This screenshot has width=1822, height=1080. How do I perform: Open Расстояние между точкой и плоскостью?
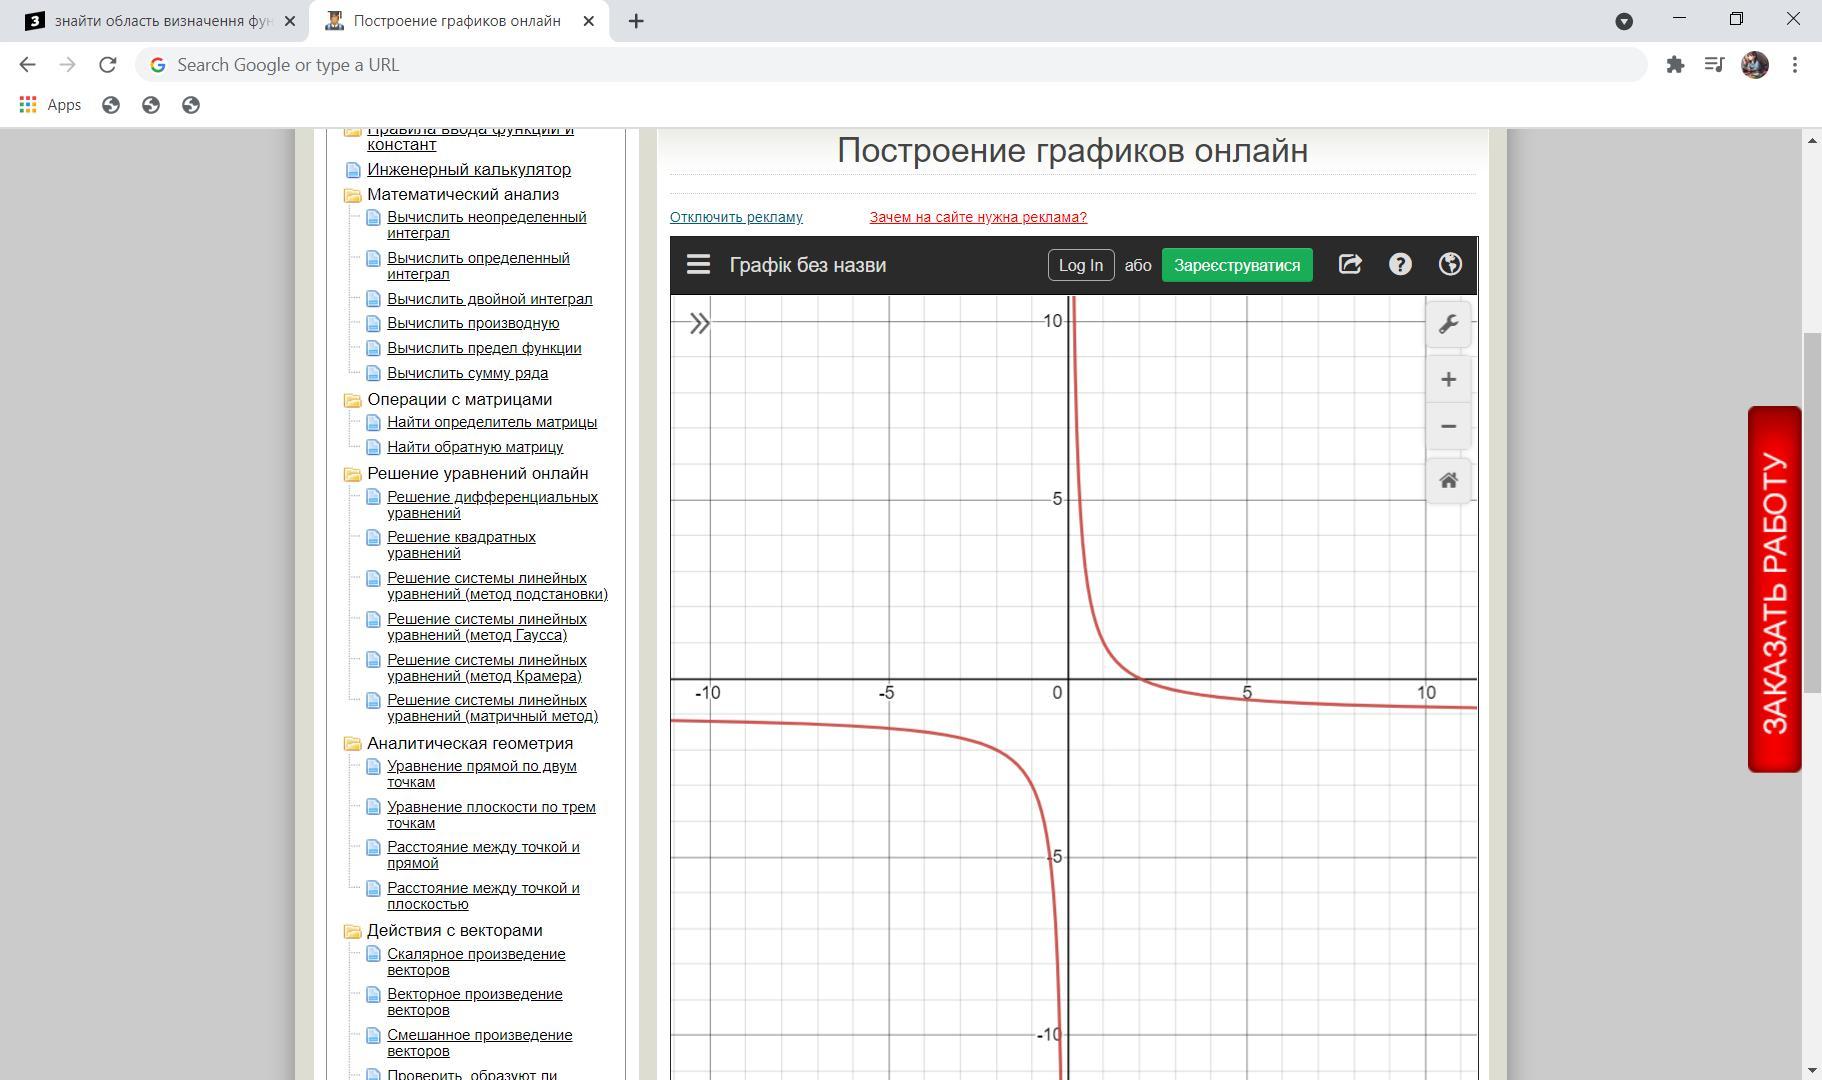pyautogui.click(x=483, y=896)
